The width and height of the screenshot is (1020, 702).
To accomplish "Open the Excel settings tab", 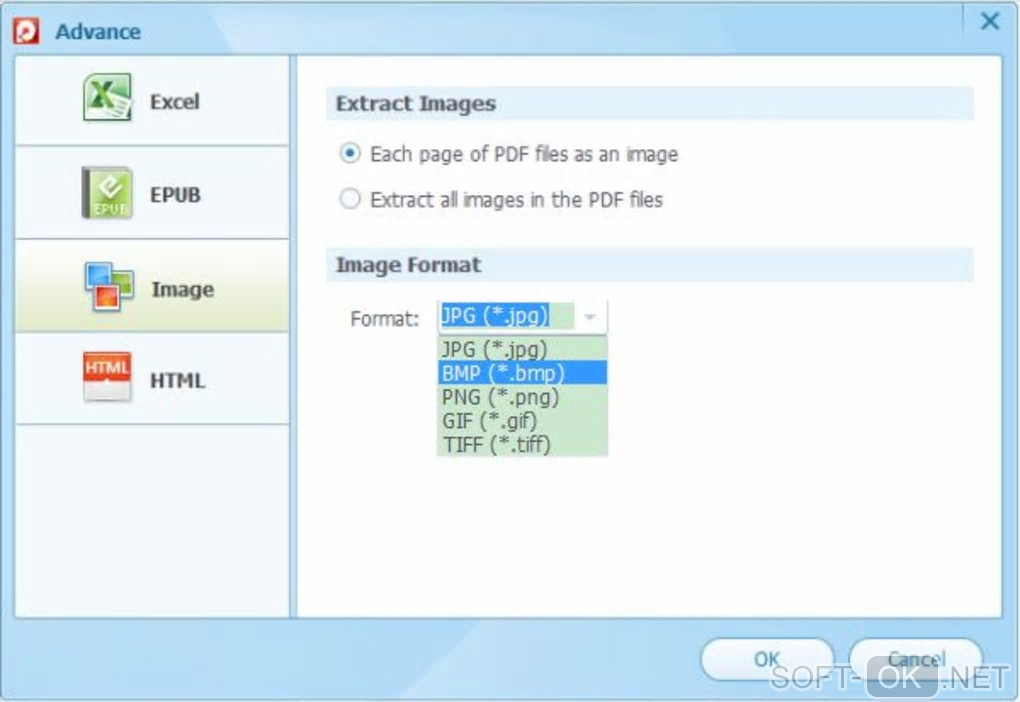I will point(152,101).
